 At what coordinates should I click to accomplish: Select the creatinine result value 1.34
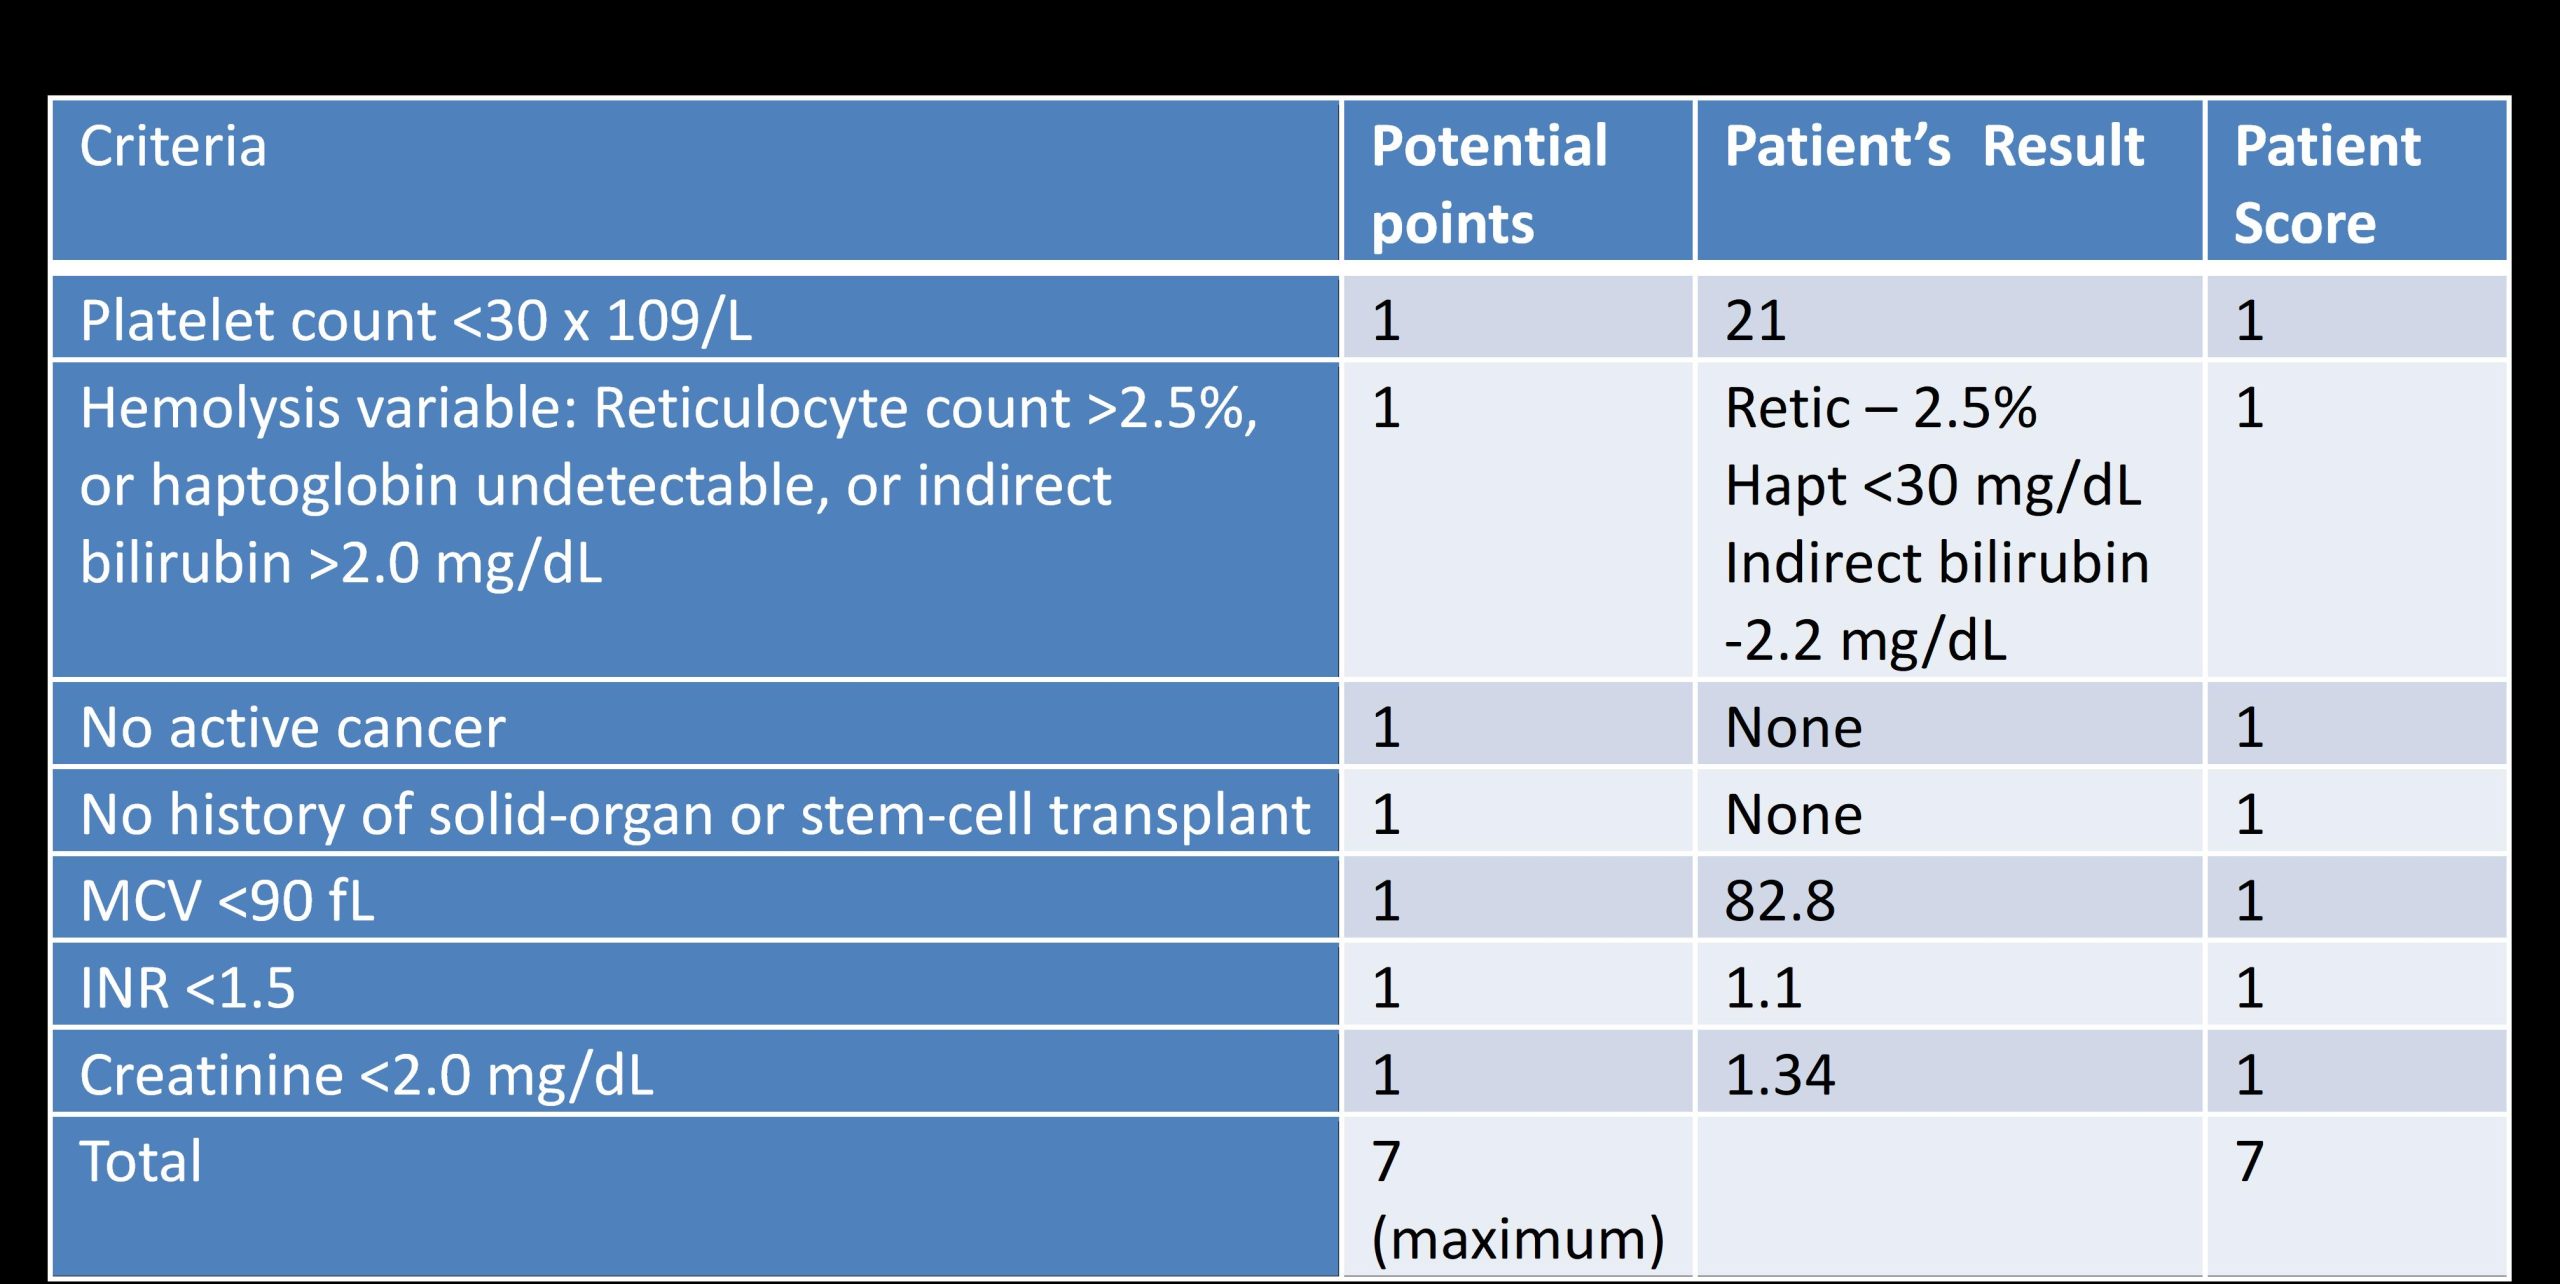pyautogui.click(x=1780, y=1075)
